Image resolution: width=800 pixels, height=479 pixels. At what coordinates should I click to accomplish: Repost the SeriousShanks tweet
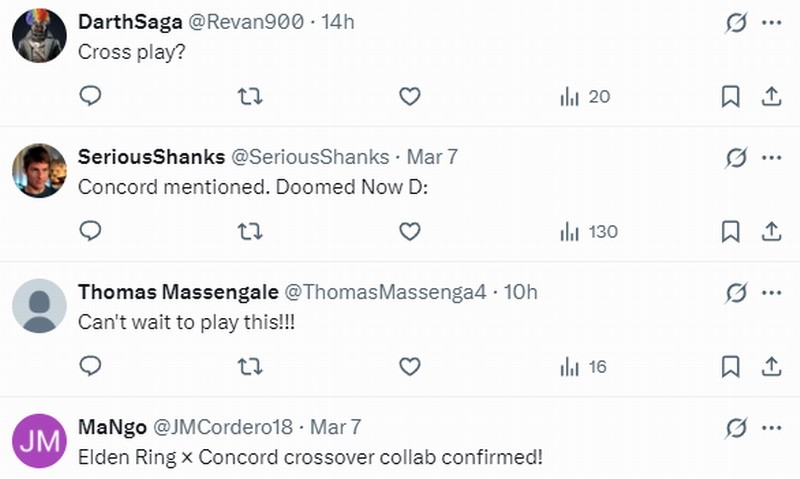pos(249,231)
